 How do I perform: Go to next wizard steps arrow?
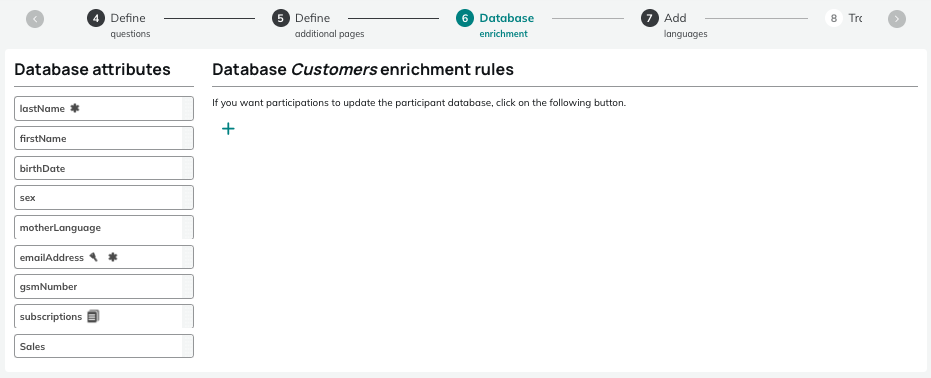coord(897,19)
